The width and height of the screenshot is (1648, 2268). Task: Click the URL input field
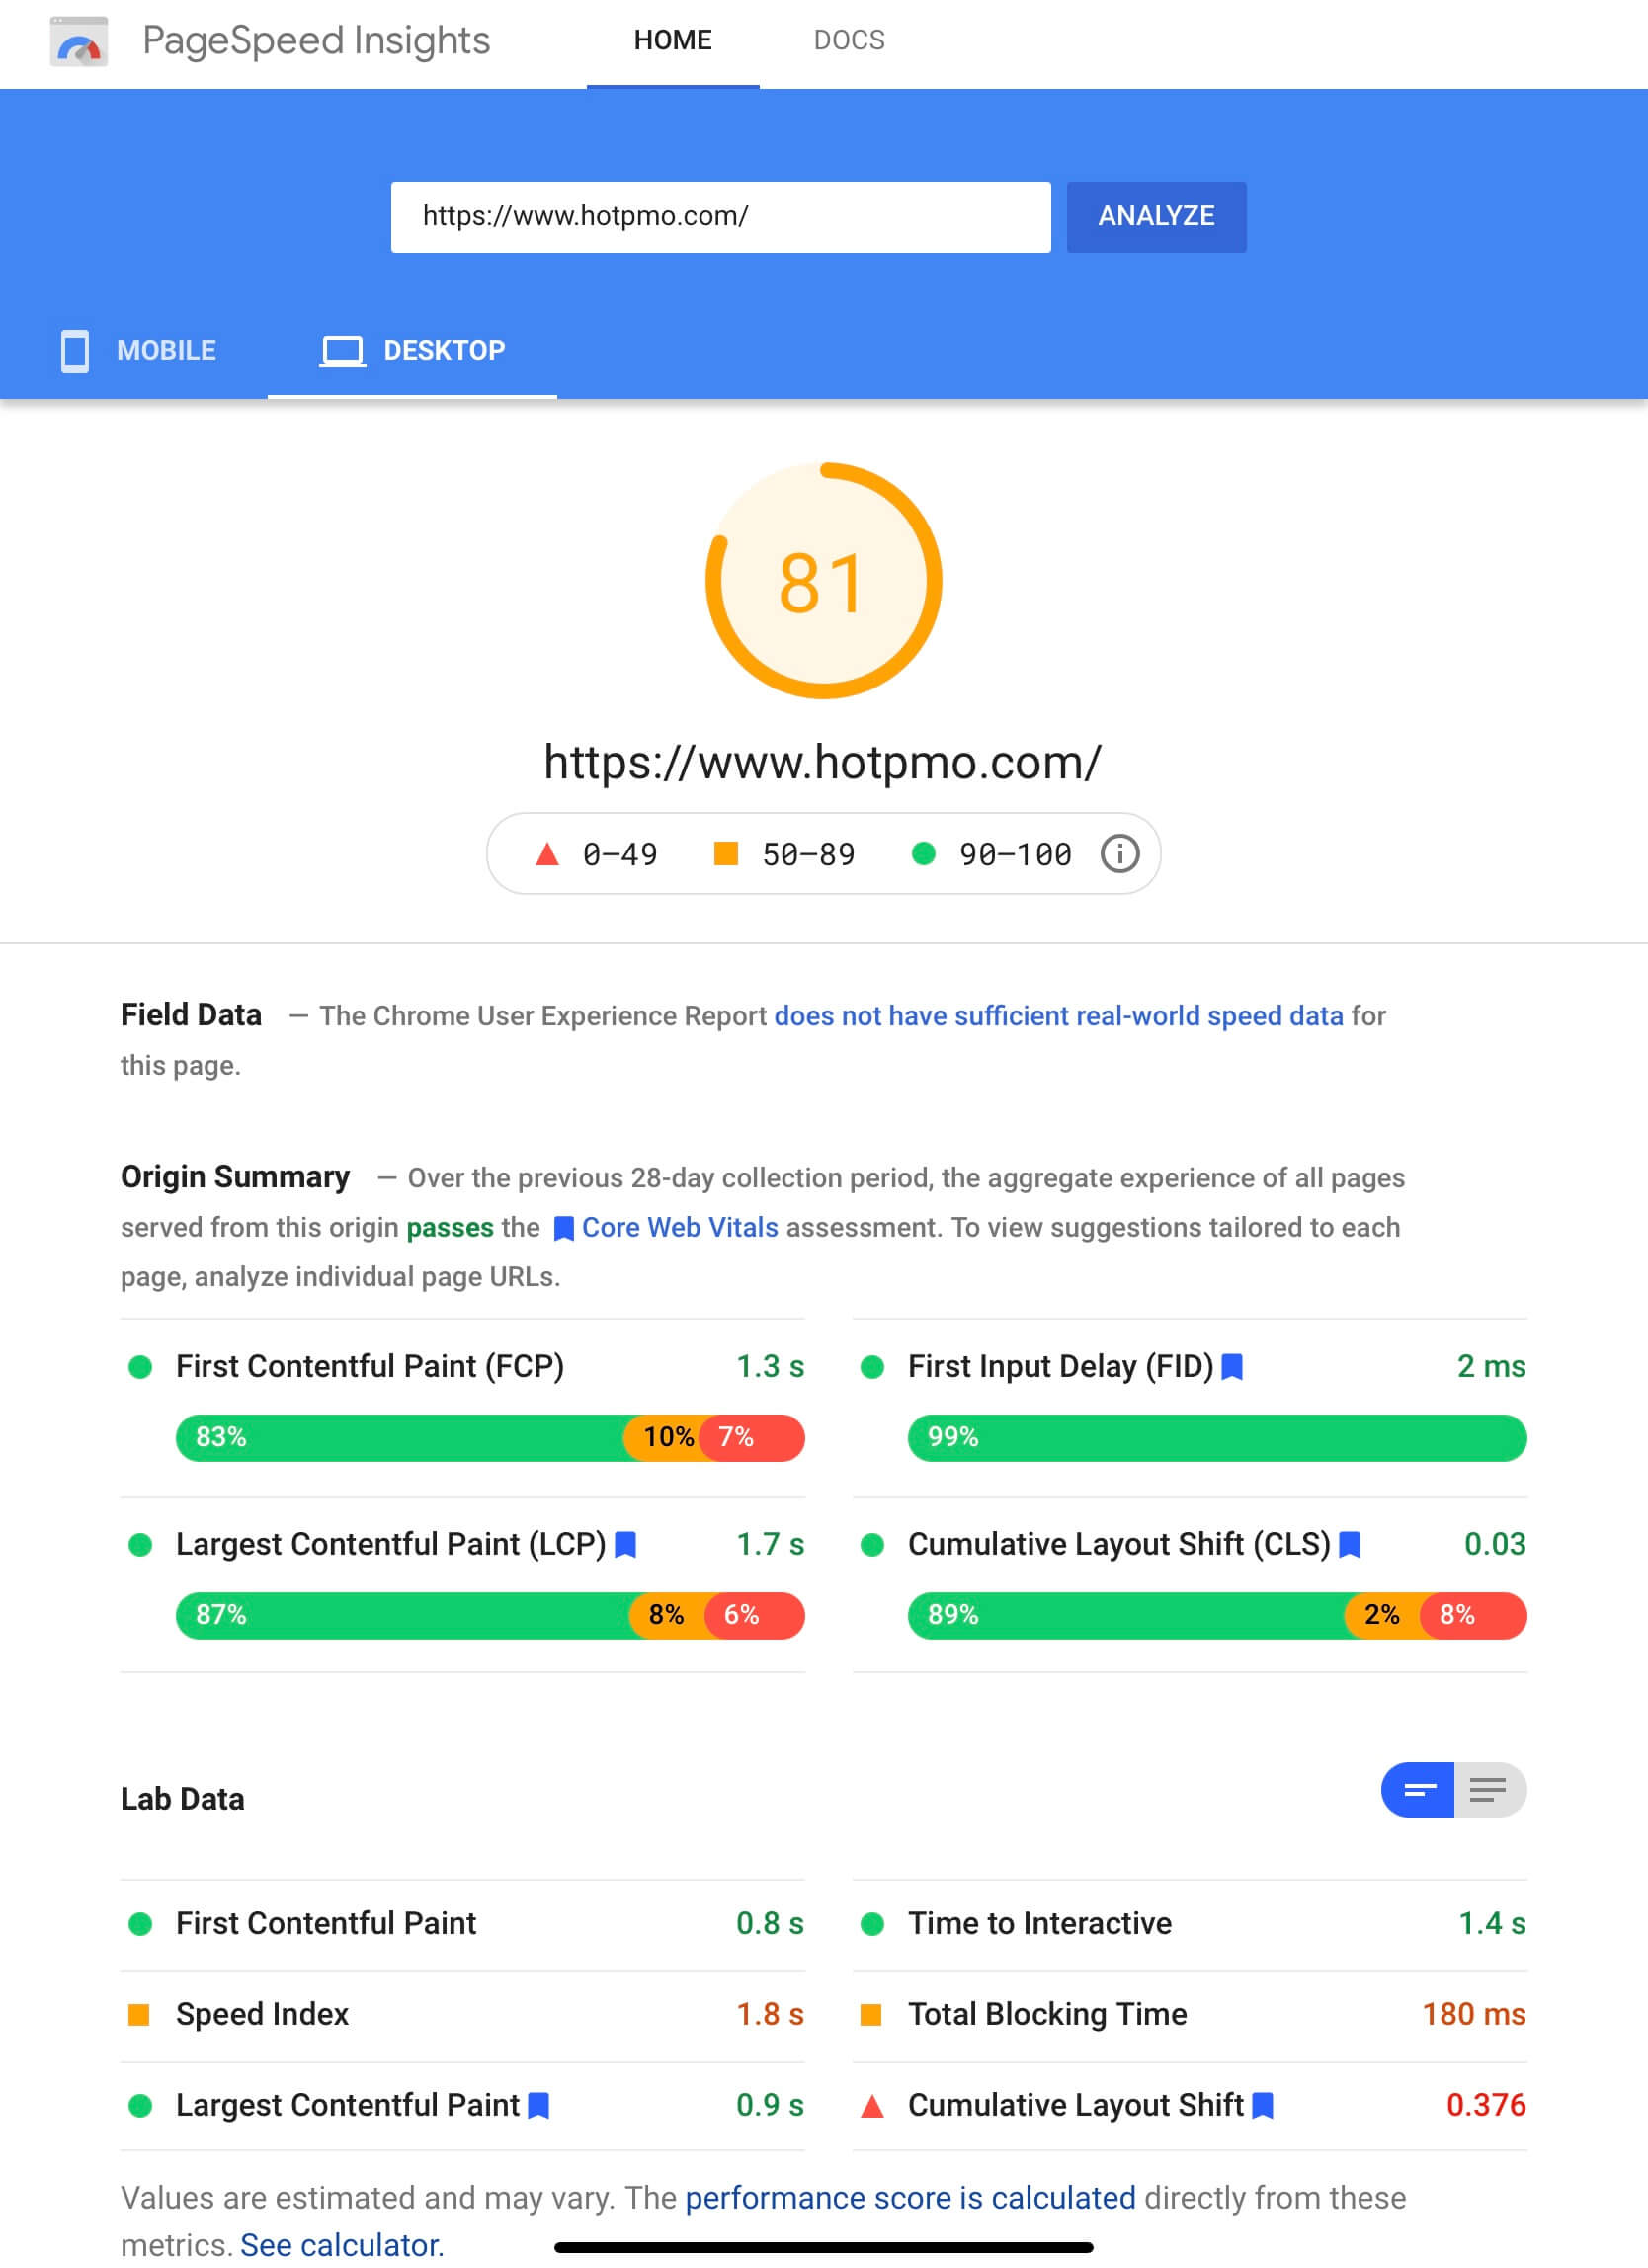(720, 217)
